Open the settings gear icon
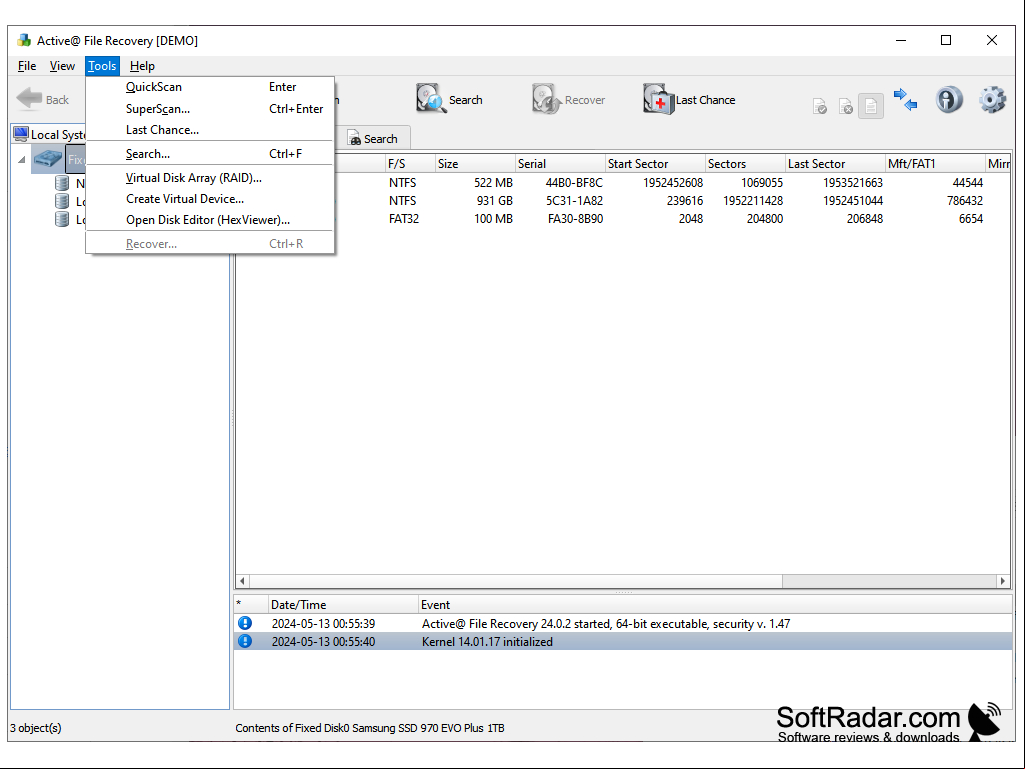The height and width of the screenshot is (769, 1025). (992, 99)
